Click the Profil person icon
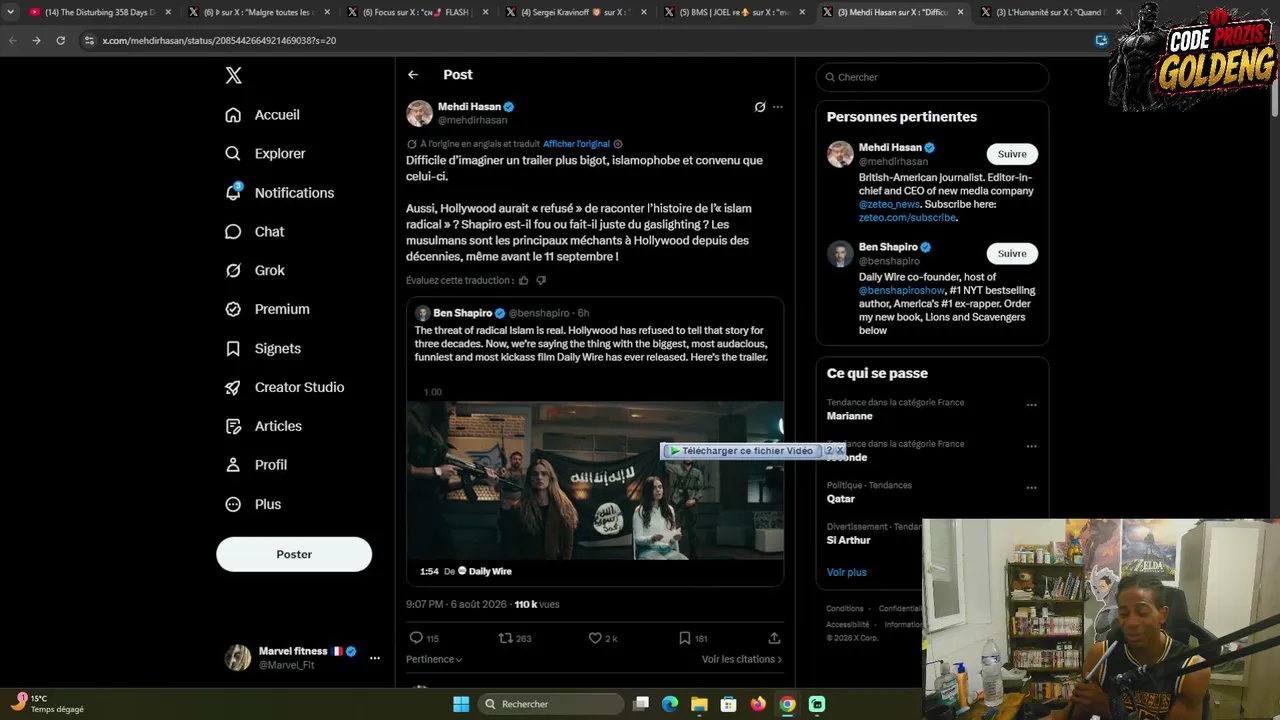1280x720 pixels. [233, 465]
